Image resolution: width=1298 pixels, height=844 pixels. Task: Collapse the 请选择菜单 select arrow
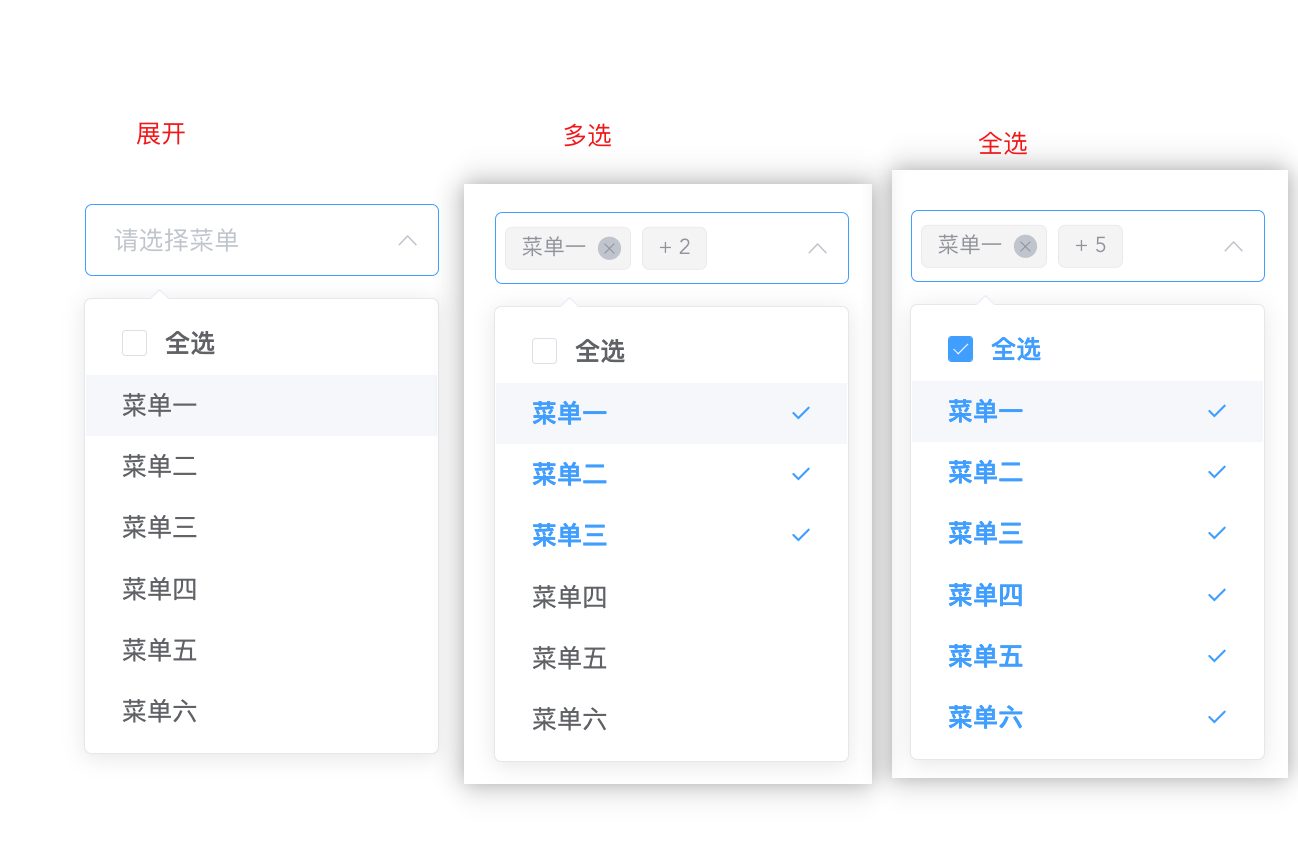(x=407, y=240)
